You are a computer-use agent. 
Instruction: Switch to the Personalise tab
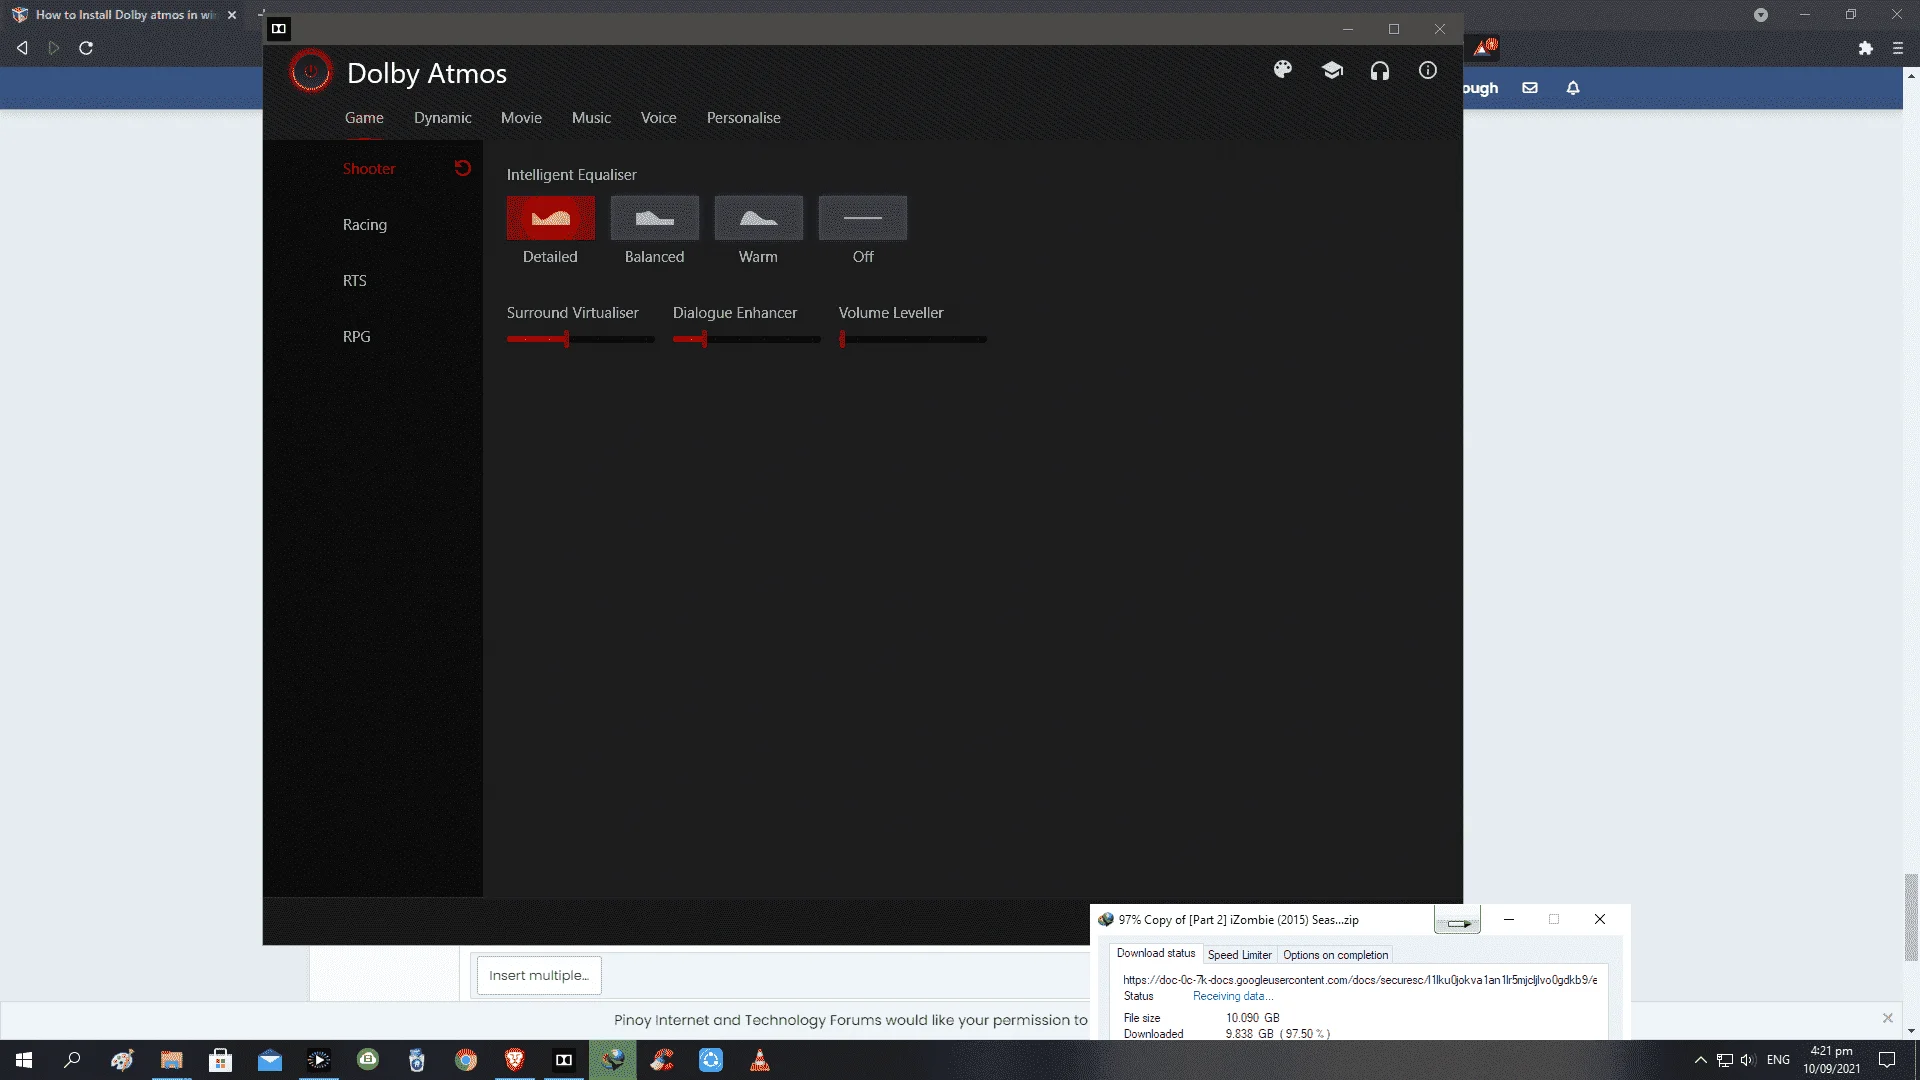click(x=744, y=118)
